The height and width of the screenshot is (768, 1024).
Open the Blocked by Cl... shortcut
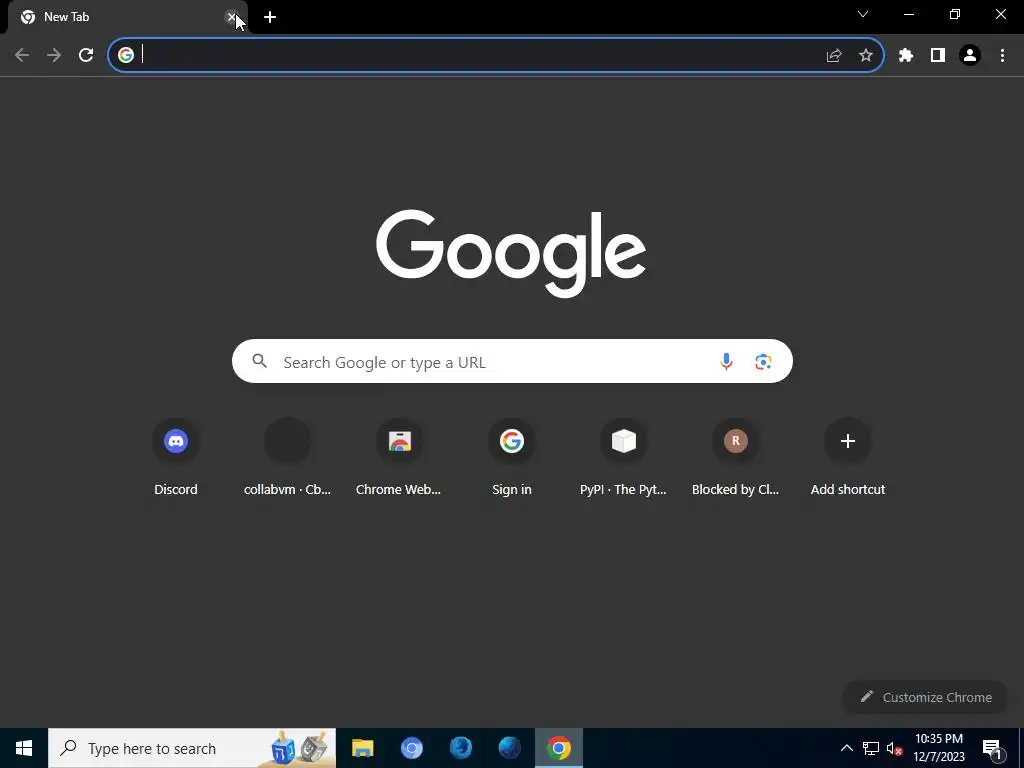[735, 456]
